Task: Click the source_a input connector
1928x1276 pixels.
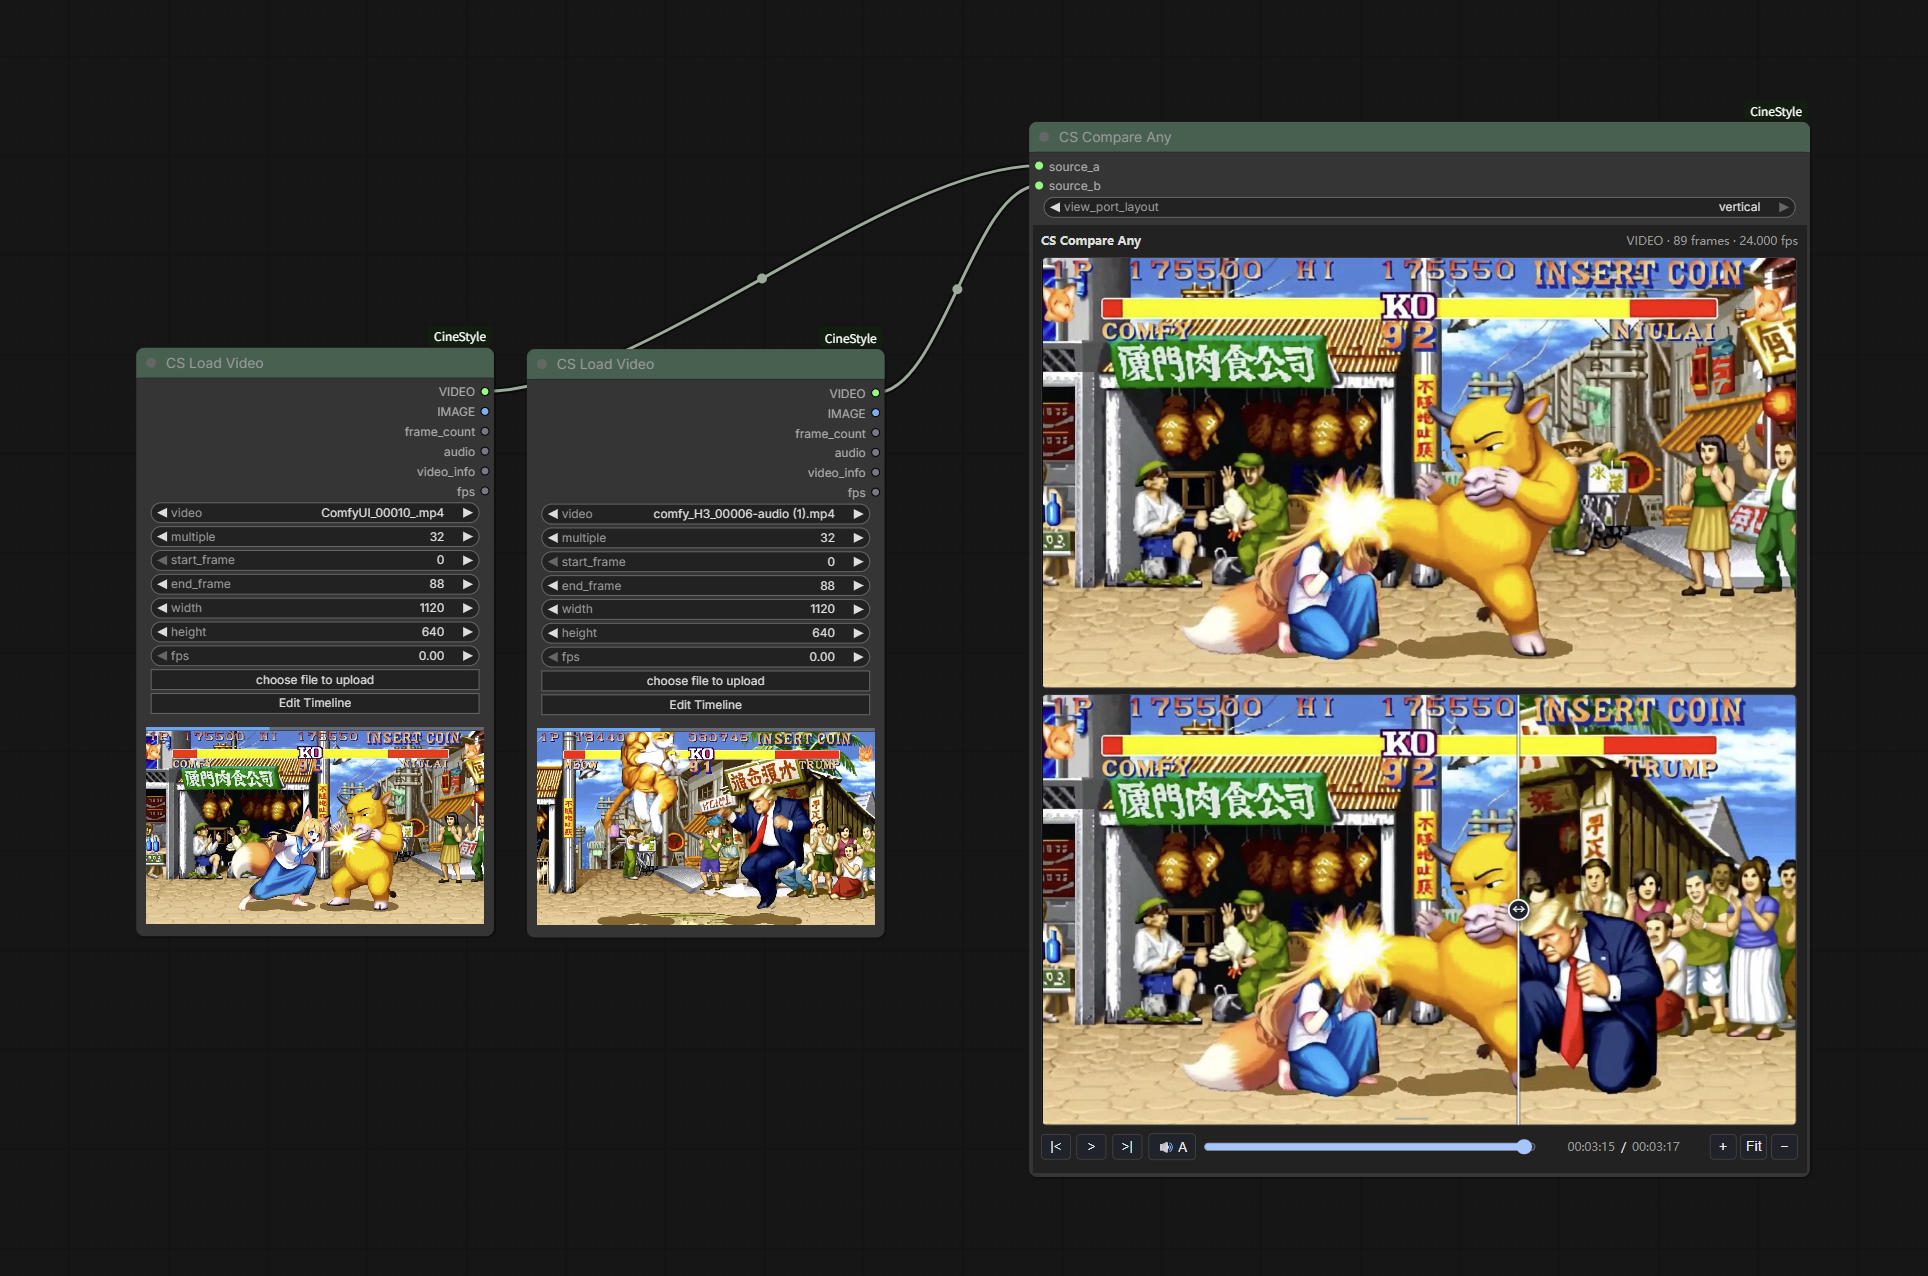Action: [x=1040, y=166]
